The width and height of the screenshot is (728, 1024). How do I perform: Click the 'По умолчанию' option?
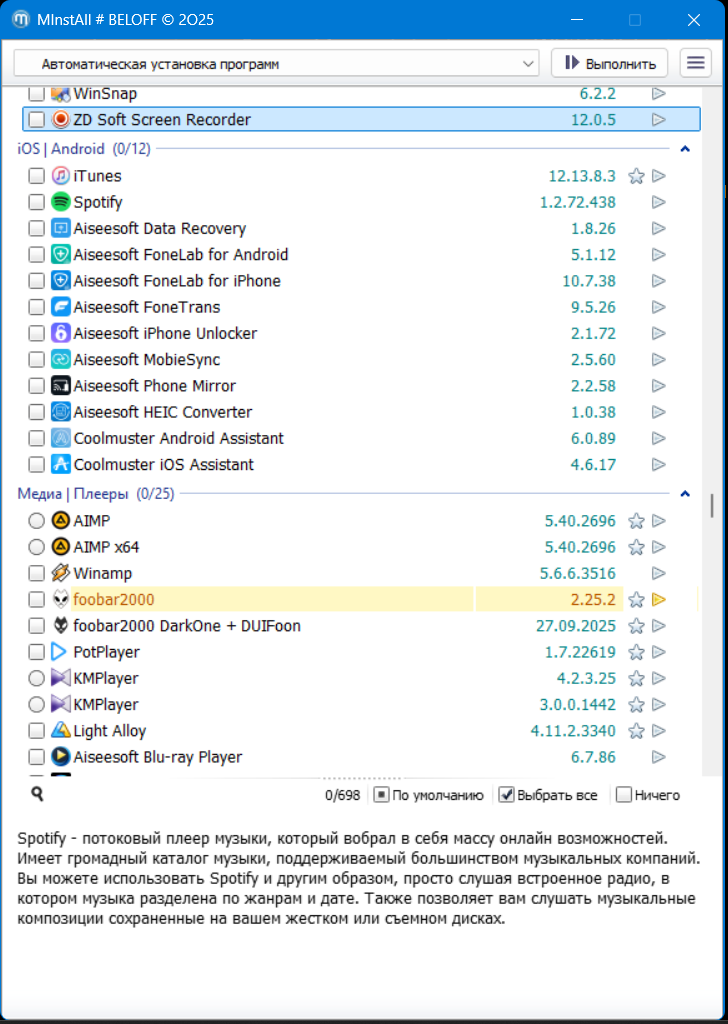pyautogui.click(x=382, y=795)
